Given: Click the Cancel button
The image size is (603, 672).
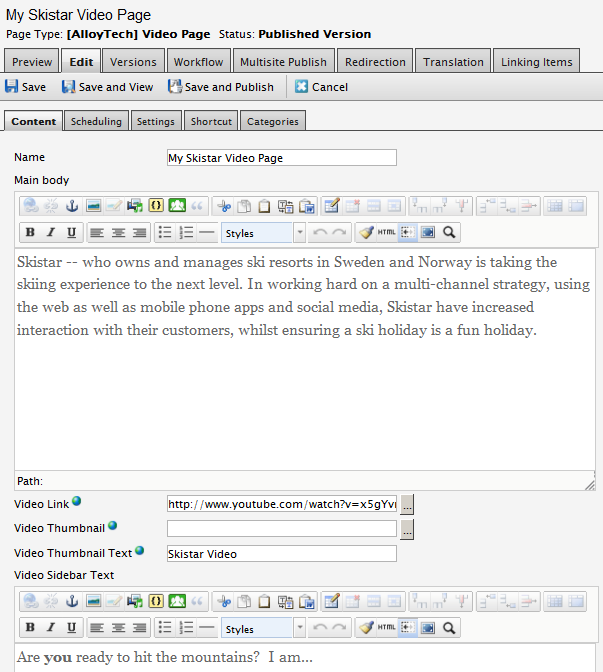Looking at the screenshot, I should (x=321, y=87).
